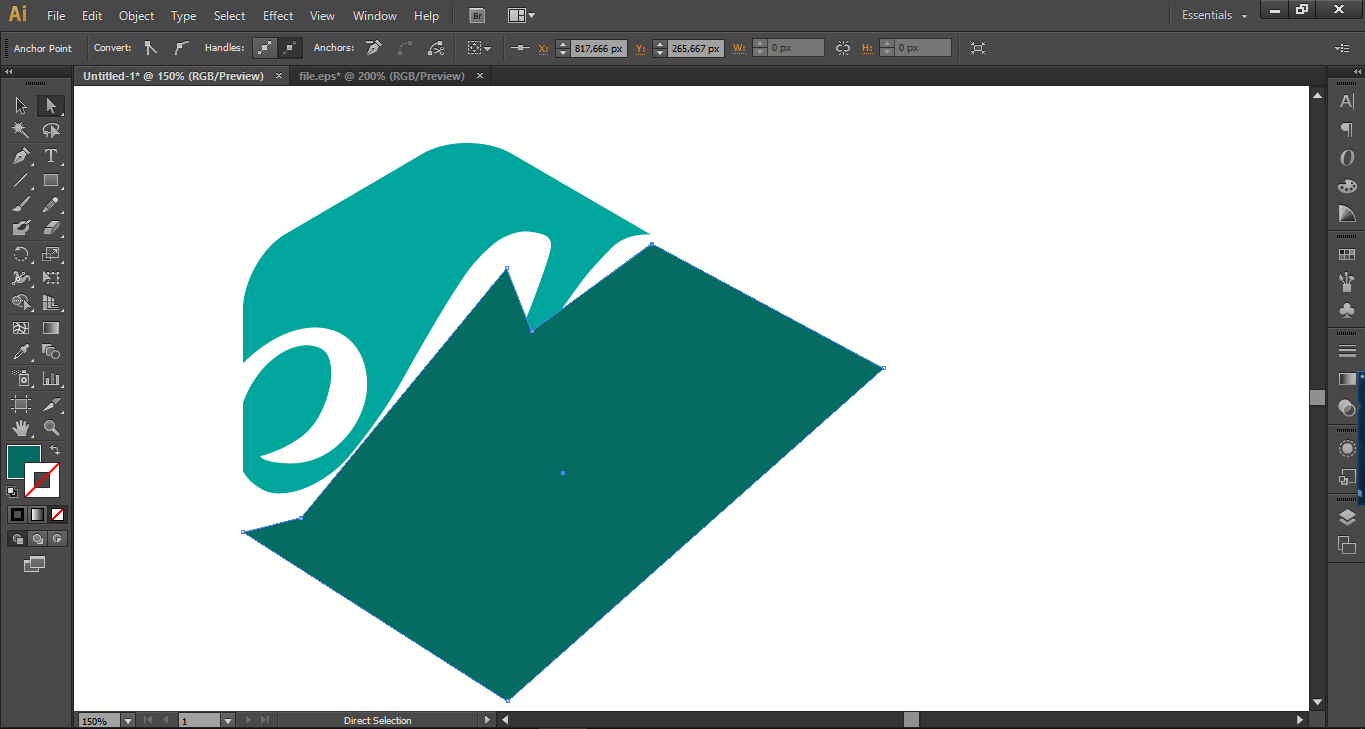Select the Hand tool

click(x=21, y=428)
